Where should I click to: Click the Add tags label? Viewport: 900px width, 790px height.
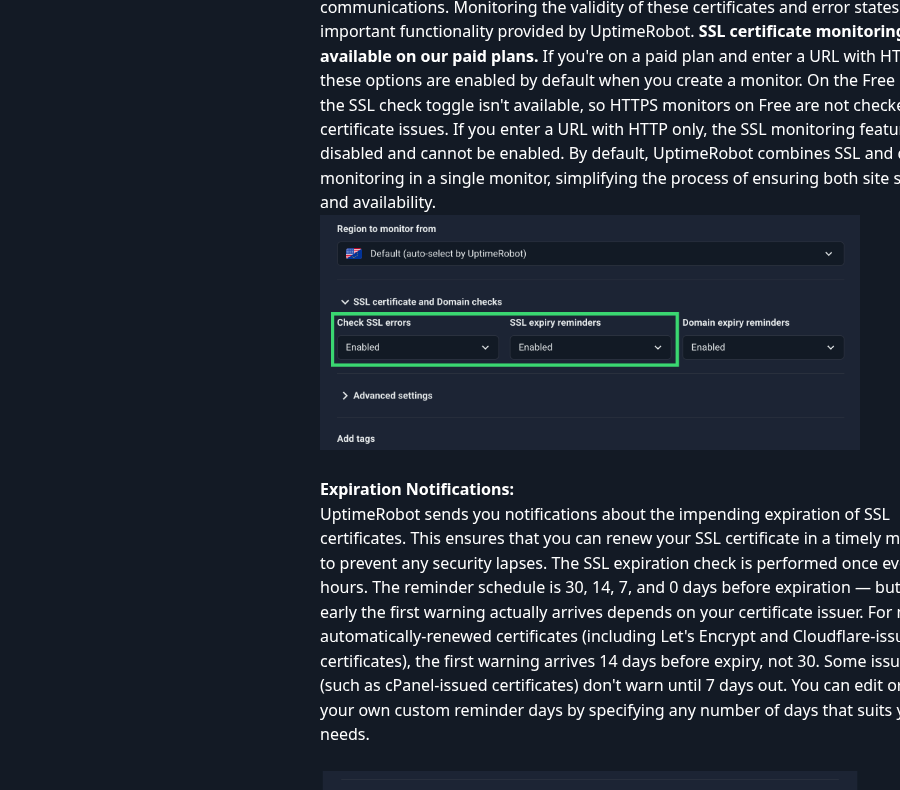coord(356,439)
